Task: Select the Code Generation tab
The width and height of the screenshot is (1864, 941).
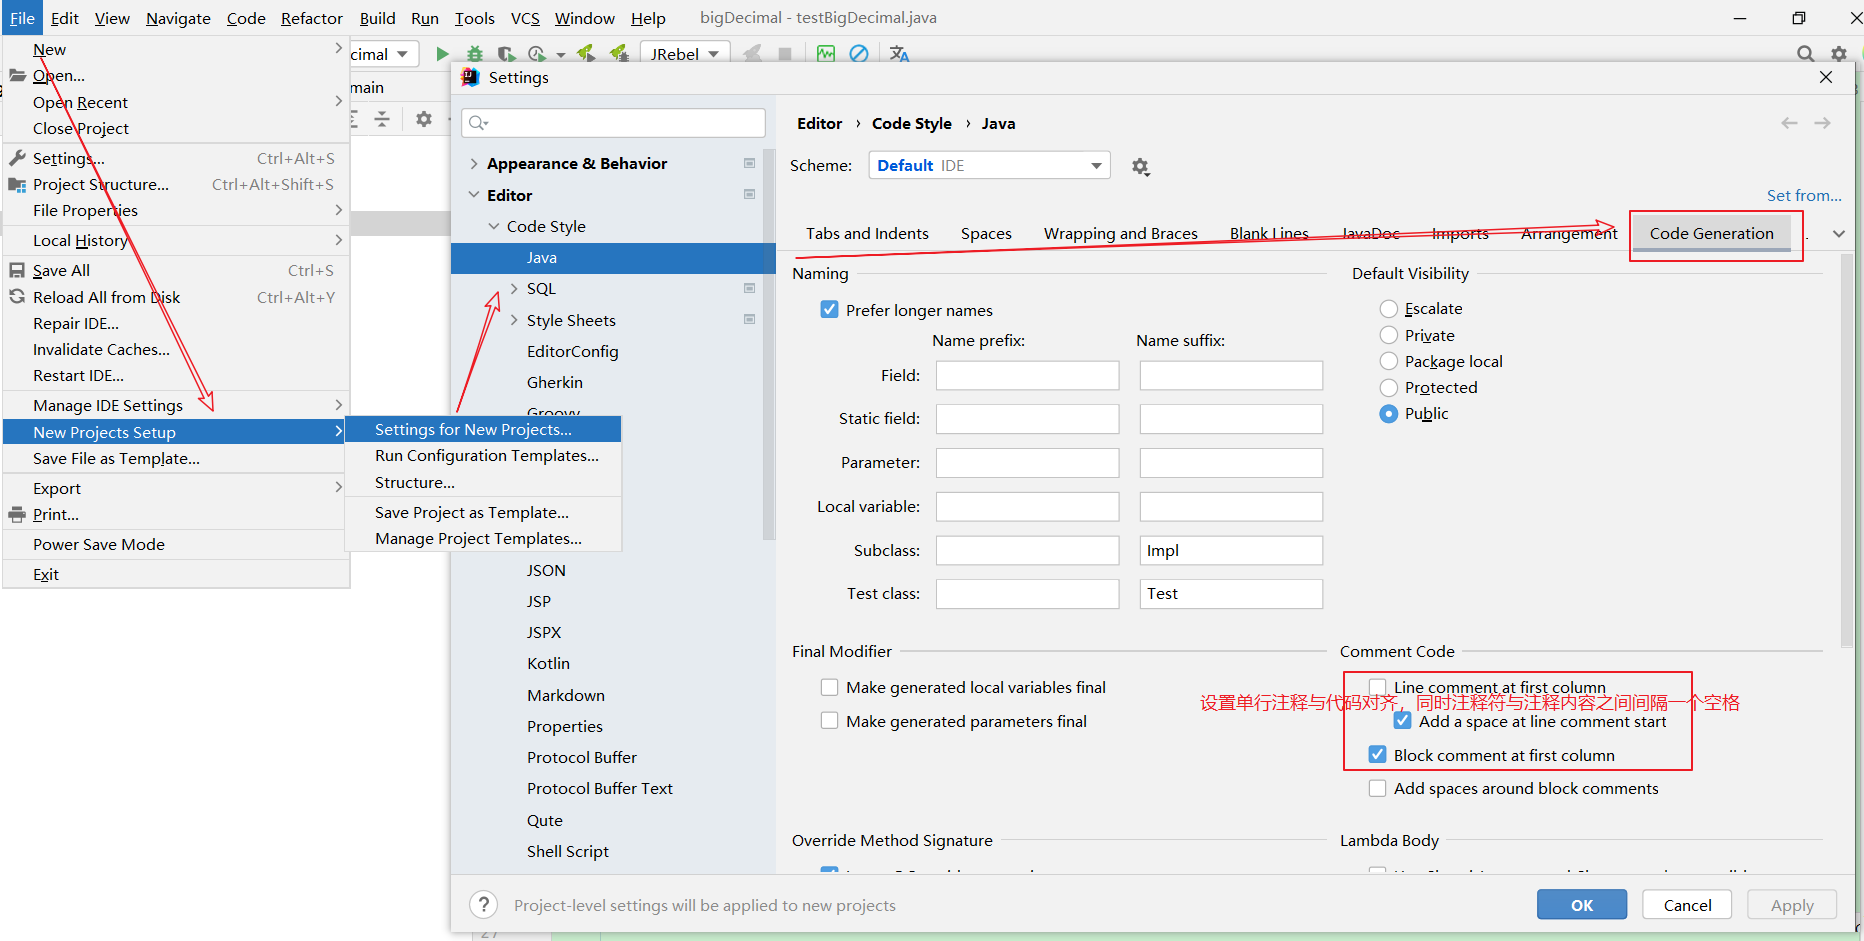Action: pos(1711,233)
